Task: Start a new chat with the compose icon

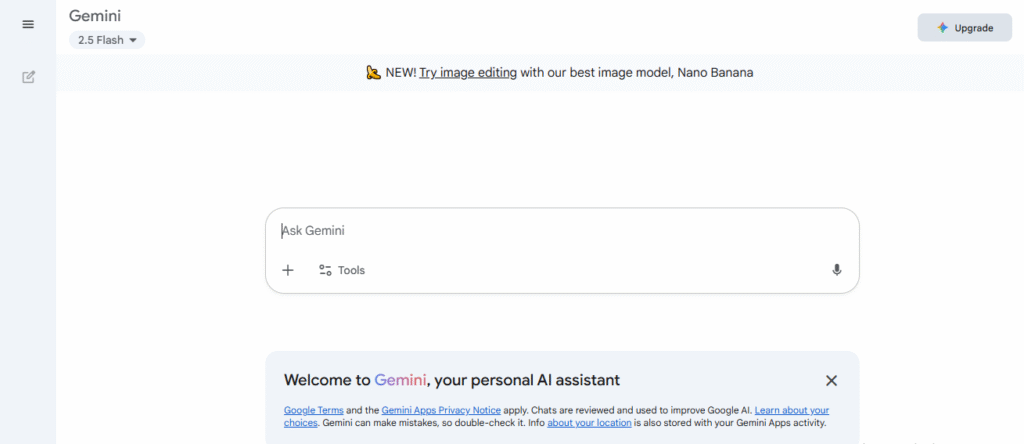Action: click(x=28, y=77)
